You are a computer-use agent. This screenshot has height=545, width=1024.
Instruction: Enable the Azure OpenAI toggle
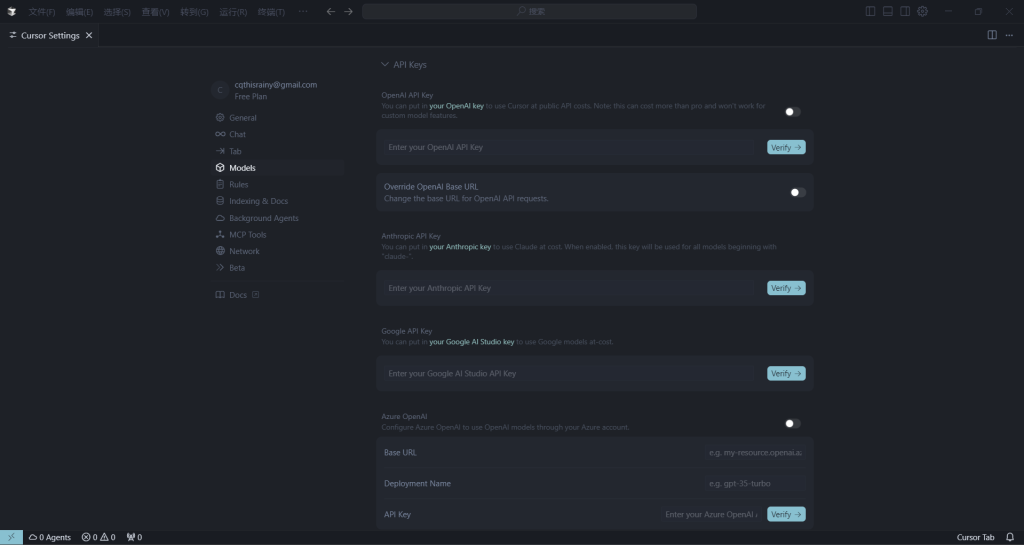click(792, 424)
